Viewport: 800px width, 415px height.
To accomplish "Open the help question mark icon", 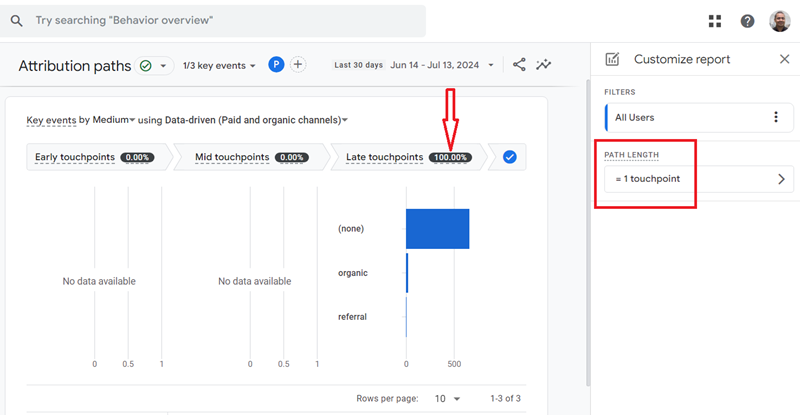I will 747,21.
